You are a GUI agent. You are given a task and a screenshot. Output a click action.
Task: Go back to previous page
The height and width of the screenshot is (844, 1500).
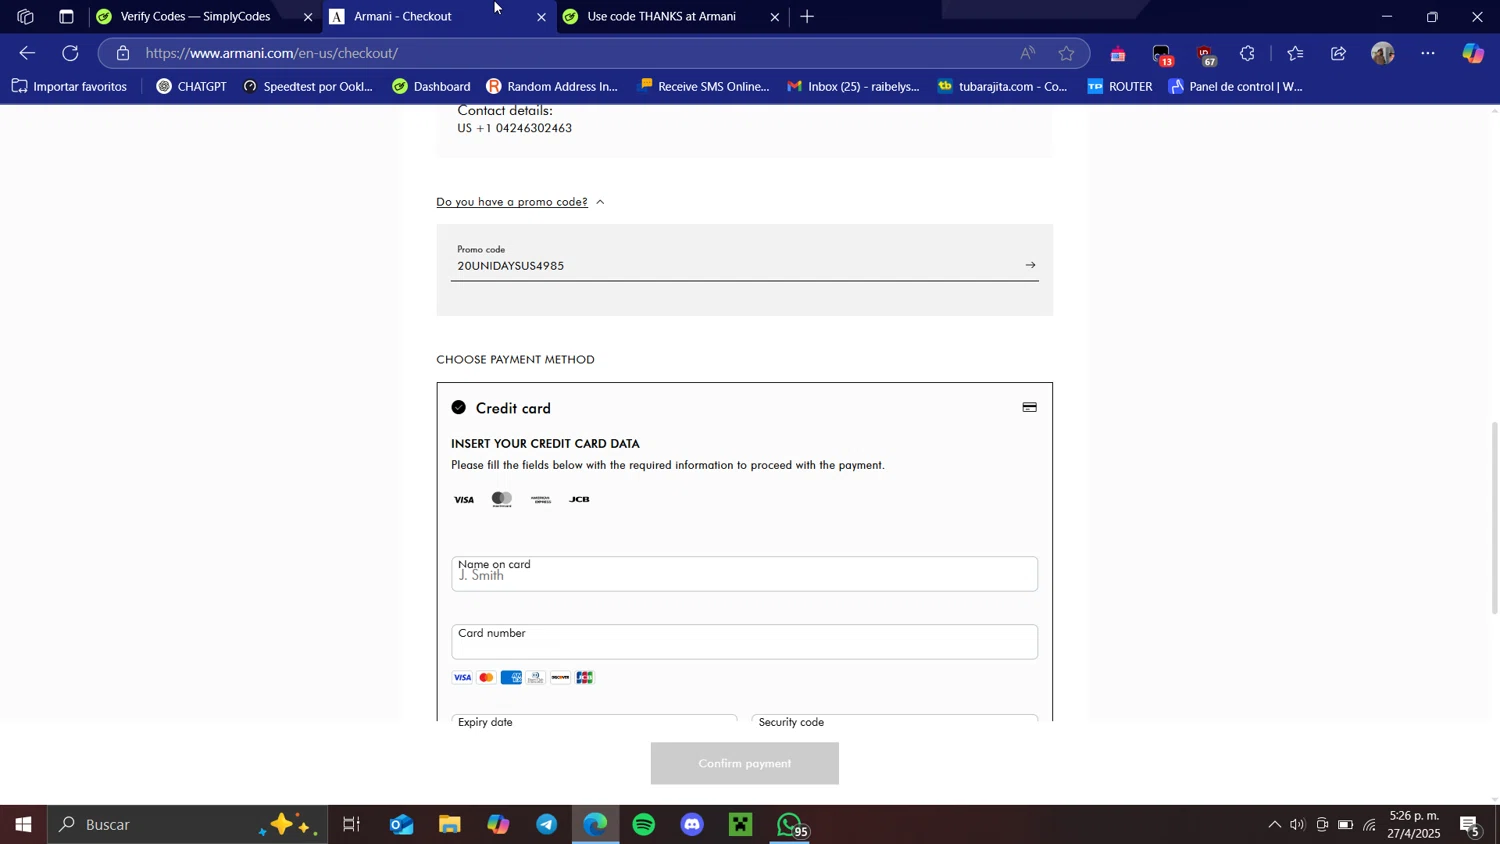point(27,54)
